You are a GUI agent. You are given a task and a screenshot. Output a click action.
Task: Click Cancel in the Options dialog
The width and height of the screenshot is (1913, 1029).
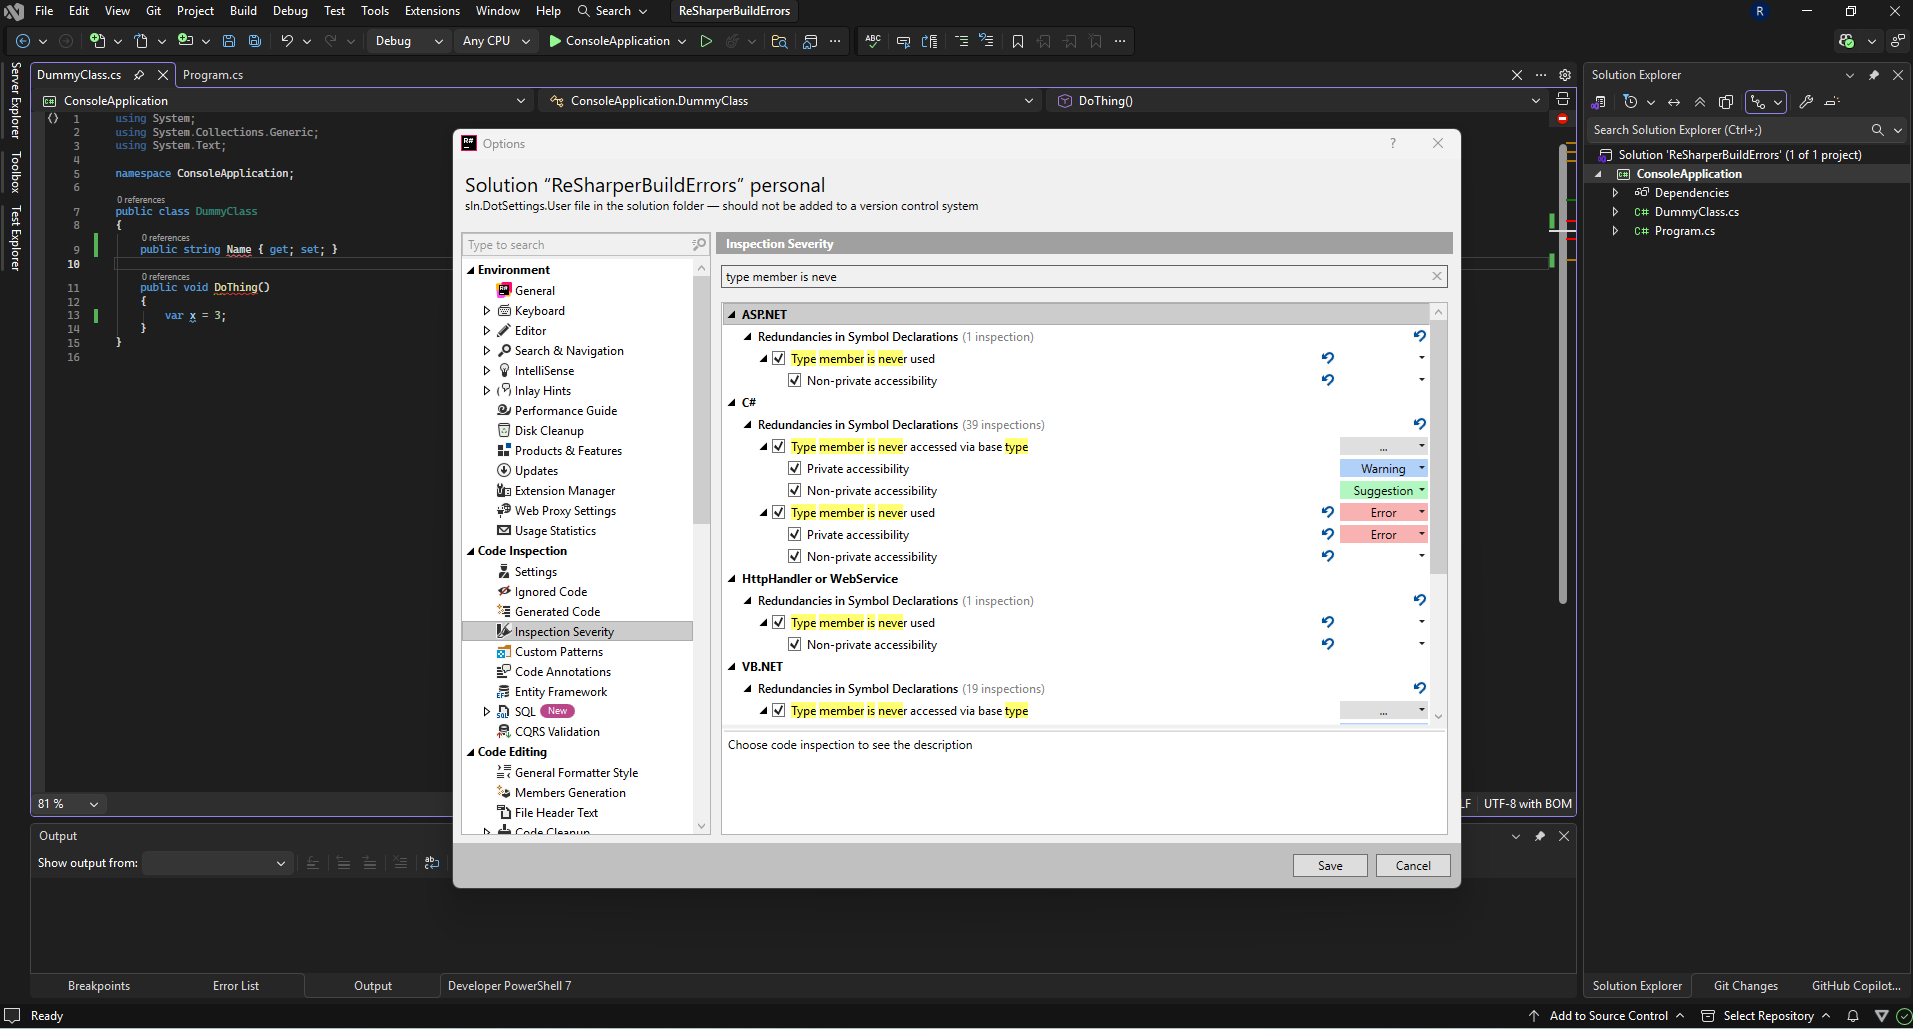click(x=1412, y=866)
